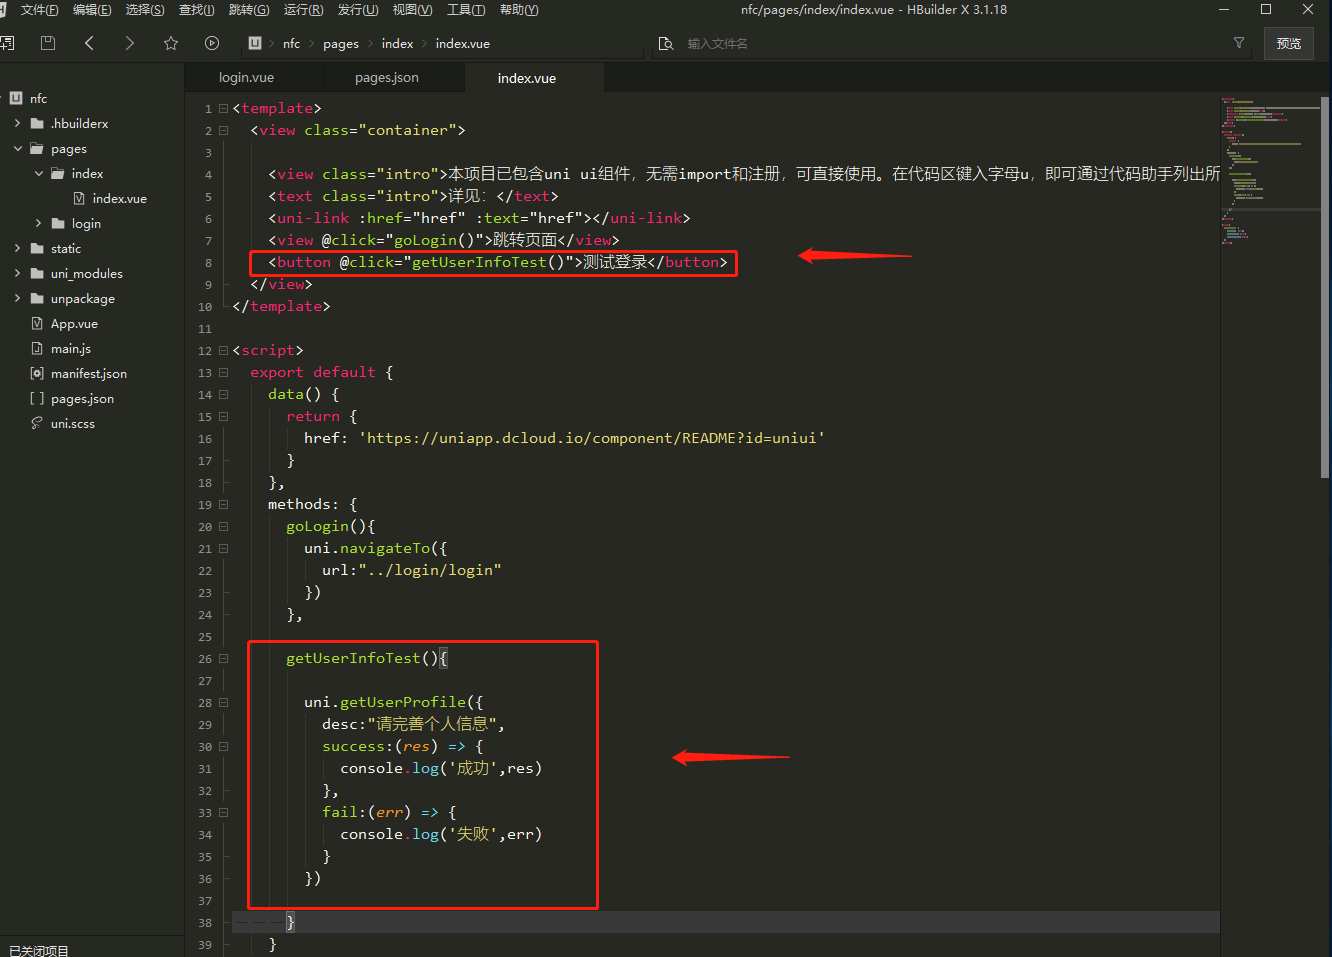The width and height of the screenshot is (1332, 957).
Task: Open manifest.json in project tree
Action: 88,374
